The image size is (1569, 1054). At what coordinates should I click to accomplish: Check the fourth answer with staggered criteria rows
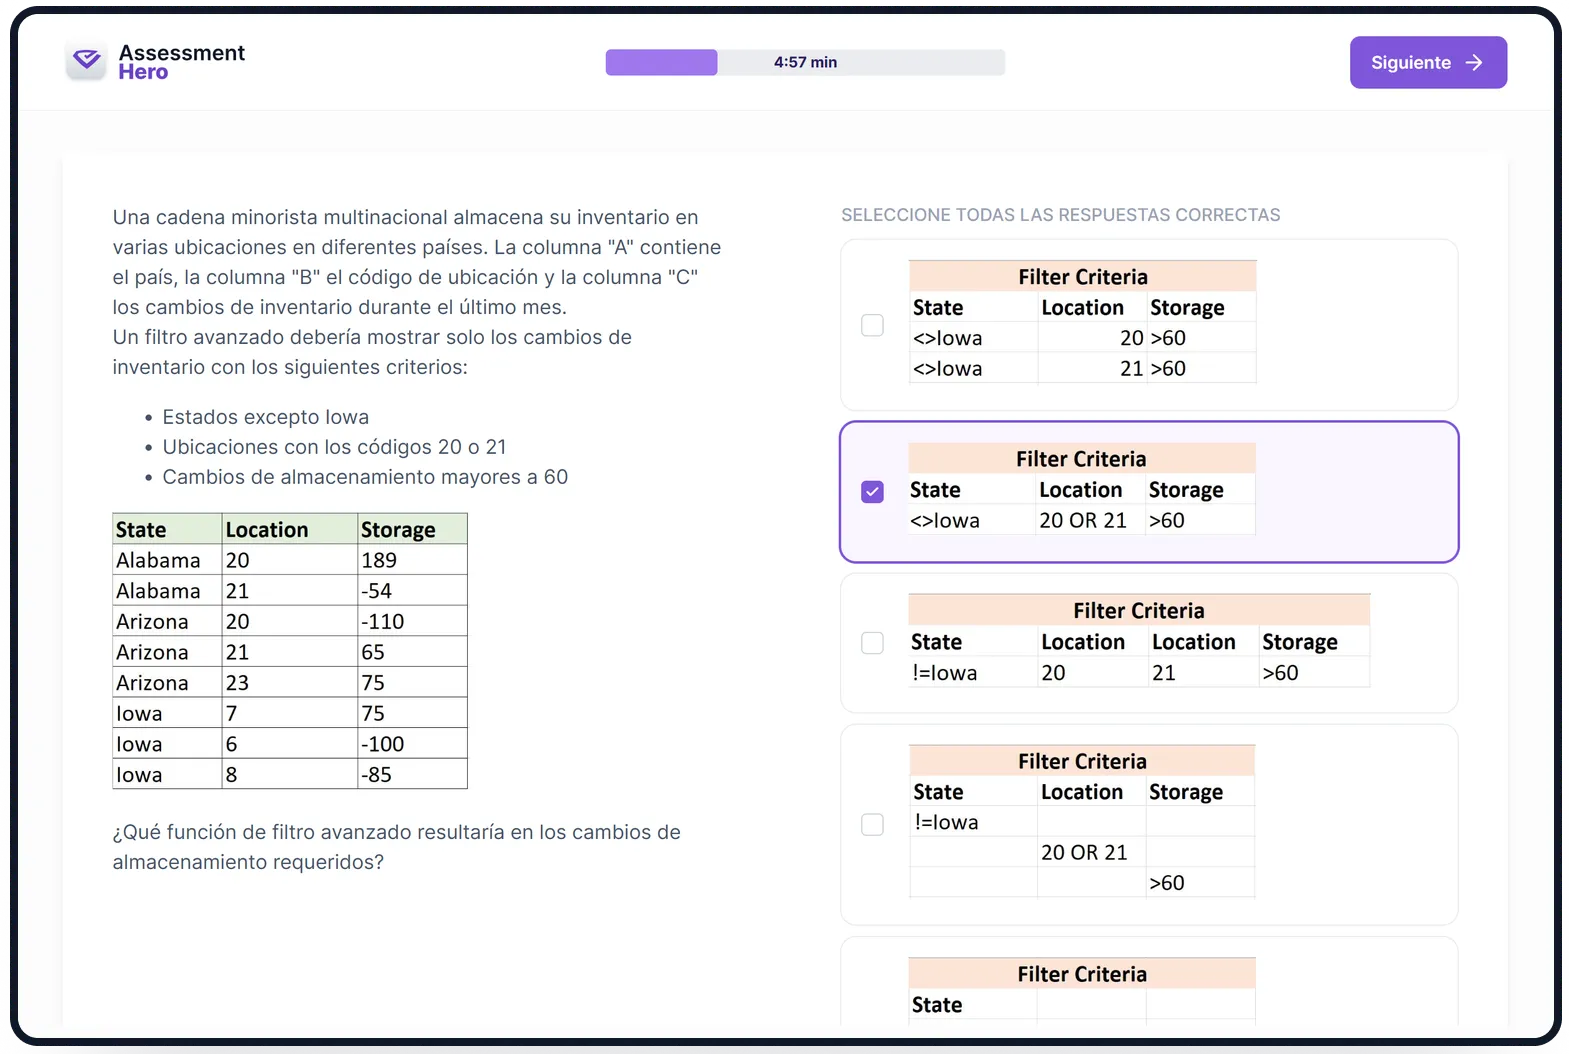click(872, 824)
